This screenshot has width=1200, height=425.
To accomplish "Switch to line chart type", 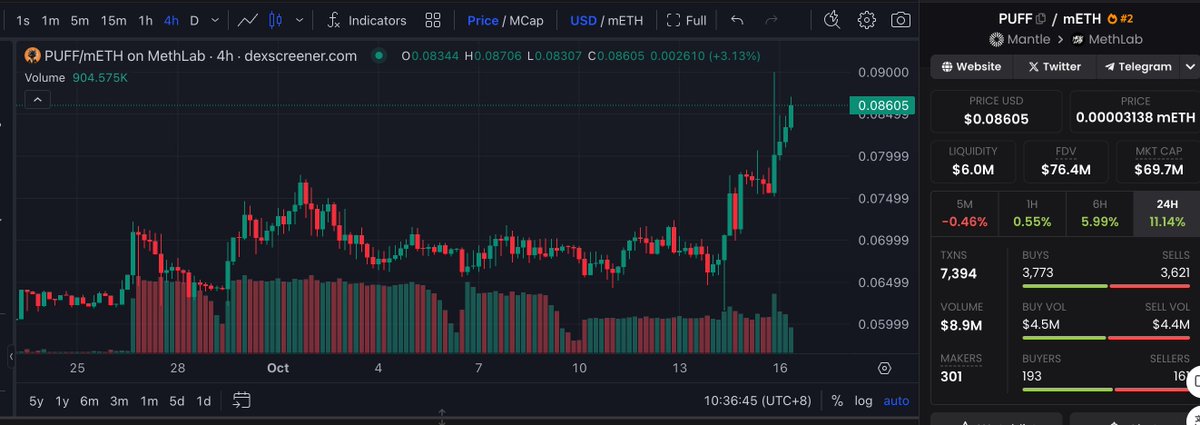I will click(250, 20).
